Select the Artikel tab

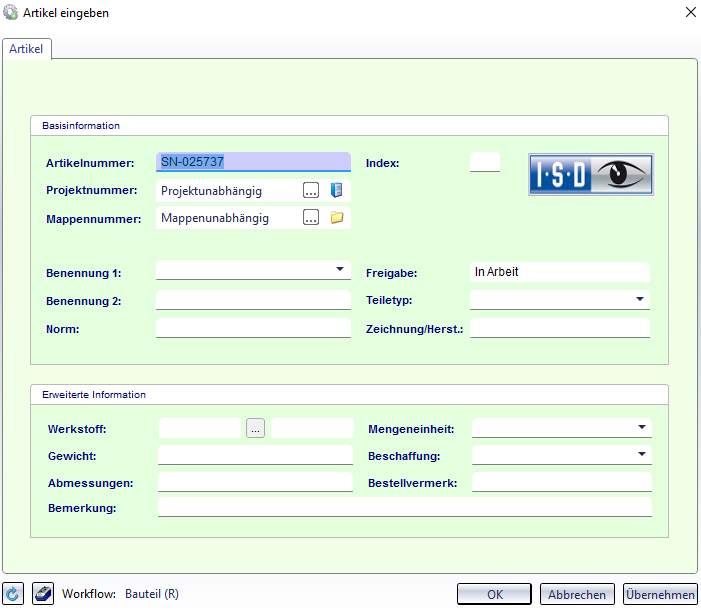26,49
